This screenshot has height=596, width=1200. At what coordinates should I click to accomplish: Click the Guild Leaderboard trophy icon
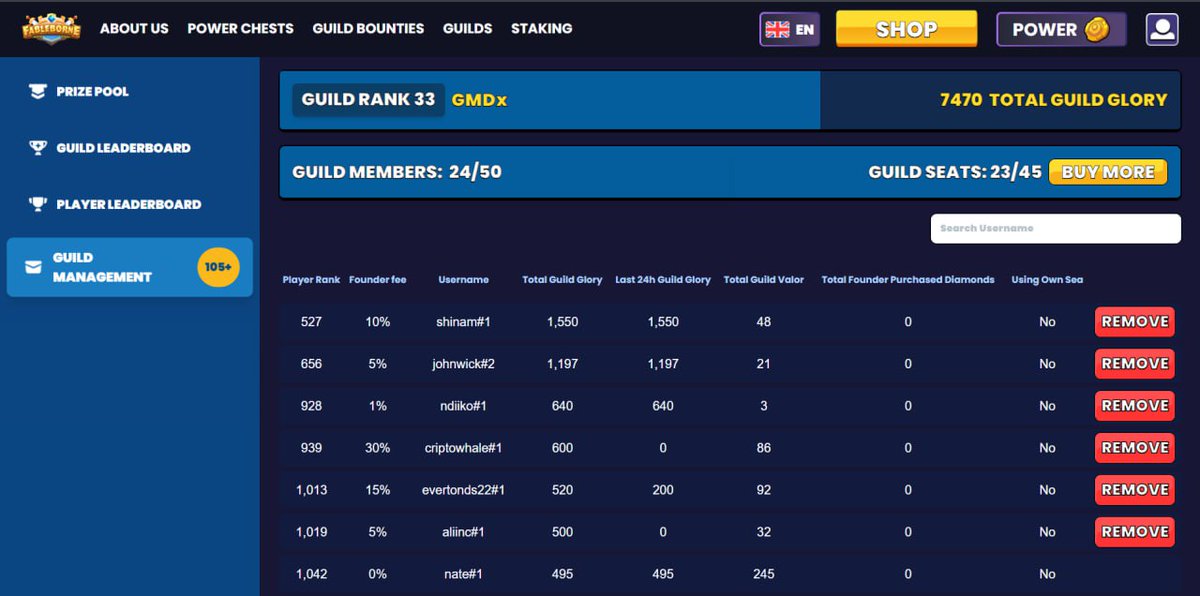pyautogui.click(x=40, y=147)
